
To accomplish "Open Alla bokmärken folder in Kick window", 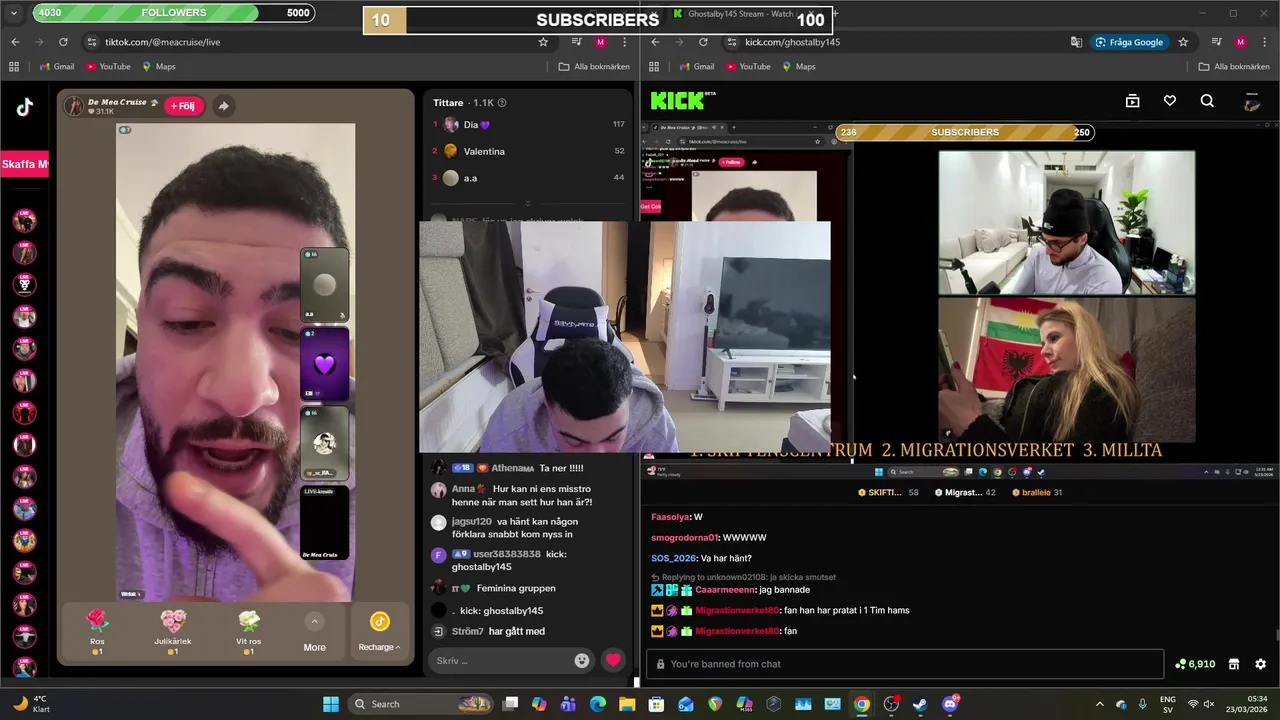I will point(1234,67).
